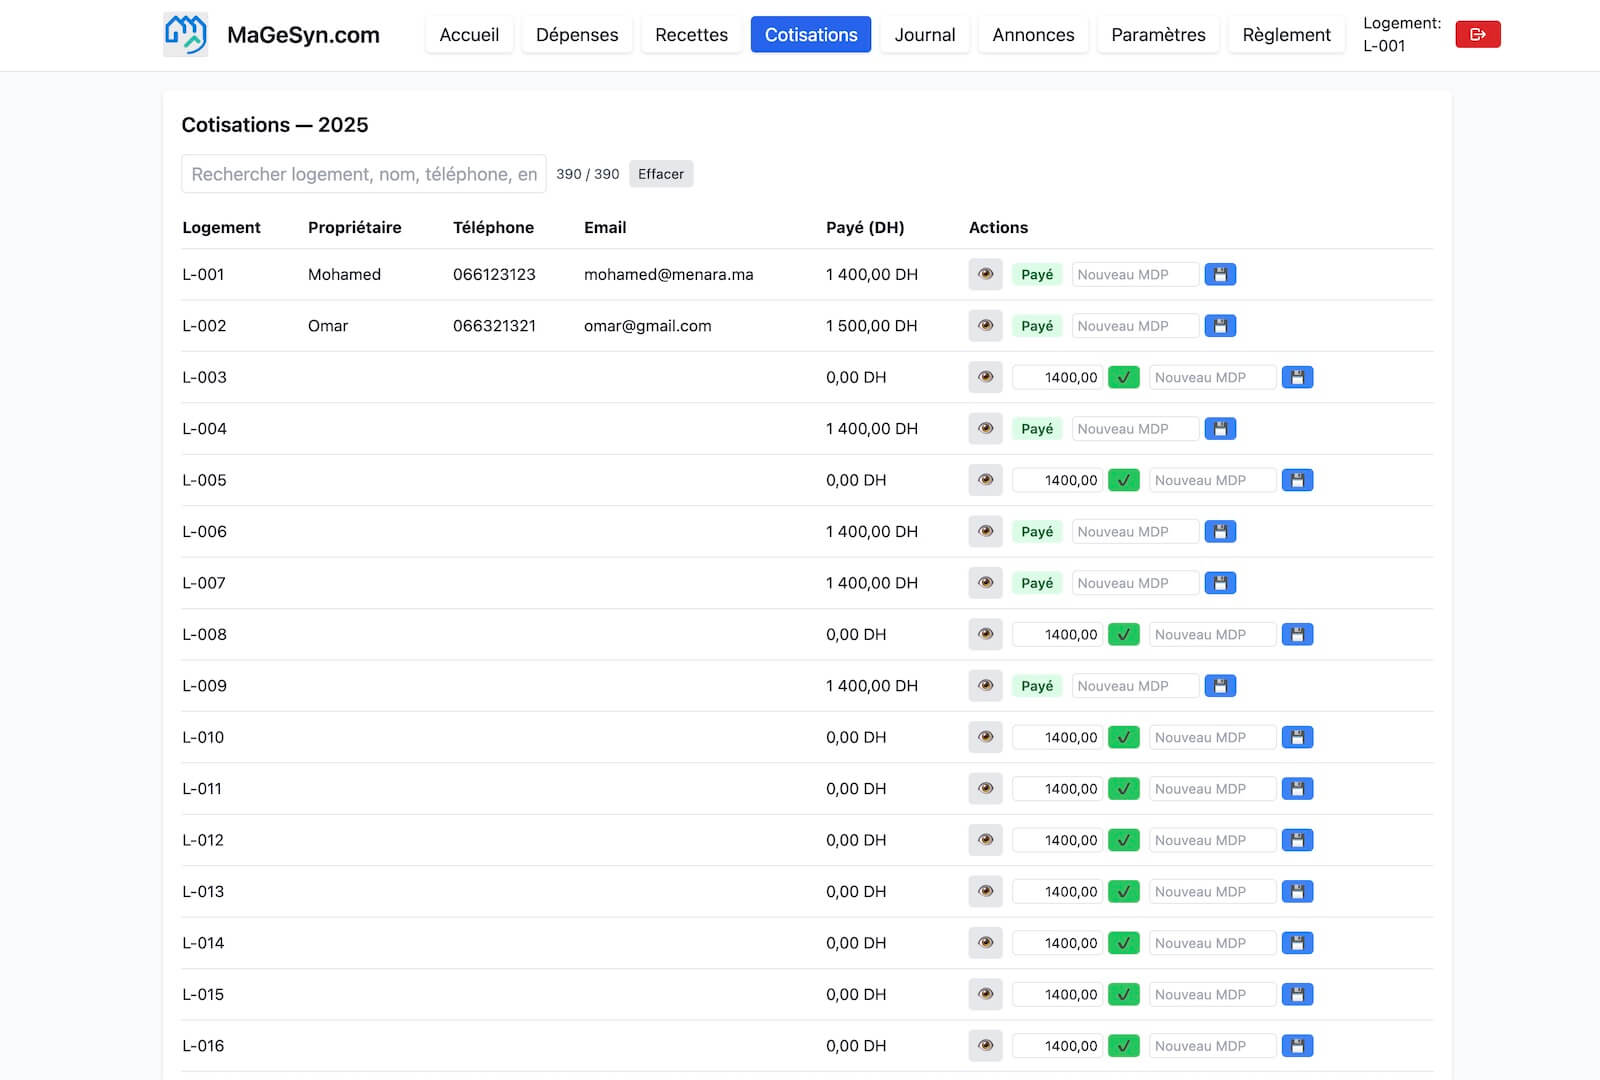
Task: Click the save icon in row L-005
Action: click(1297, 481)
